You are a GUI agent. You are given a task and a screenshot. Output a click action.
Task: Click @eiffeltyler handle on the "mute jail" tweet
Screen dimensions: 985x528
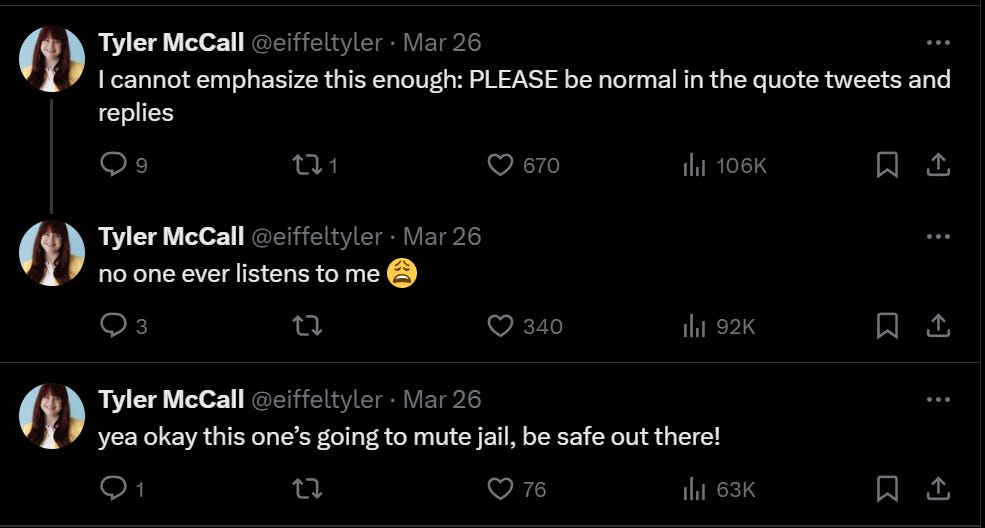[315, 400]
